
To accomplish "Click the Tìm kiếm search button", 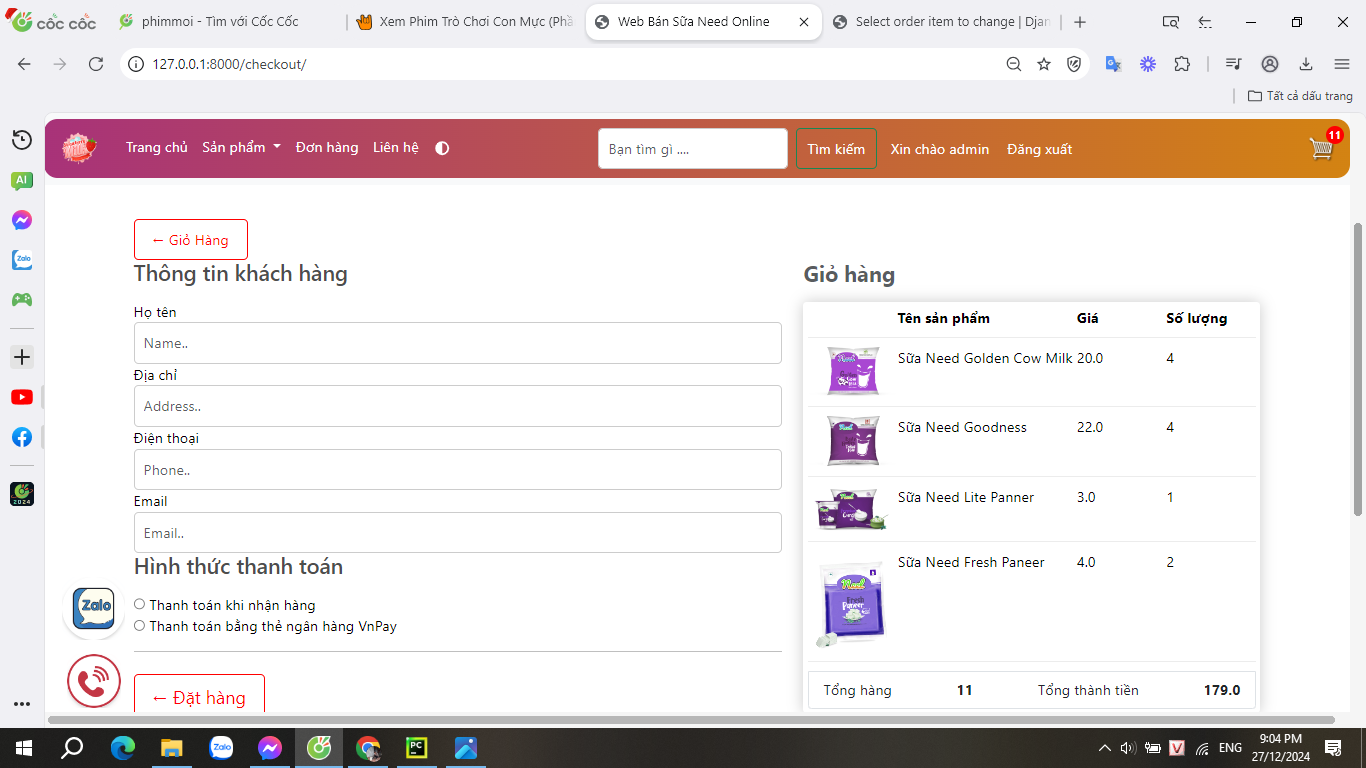I will pos(836,149).
